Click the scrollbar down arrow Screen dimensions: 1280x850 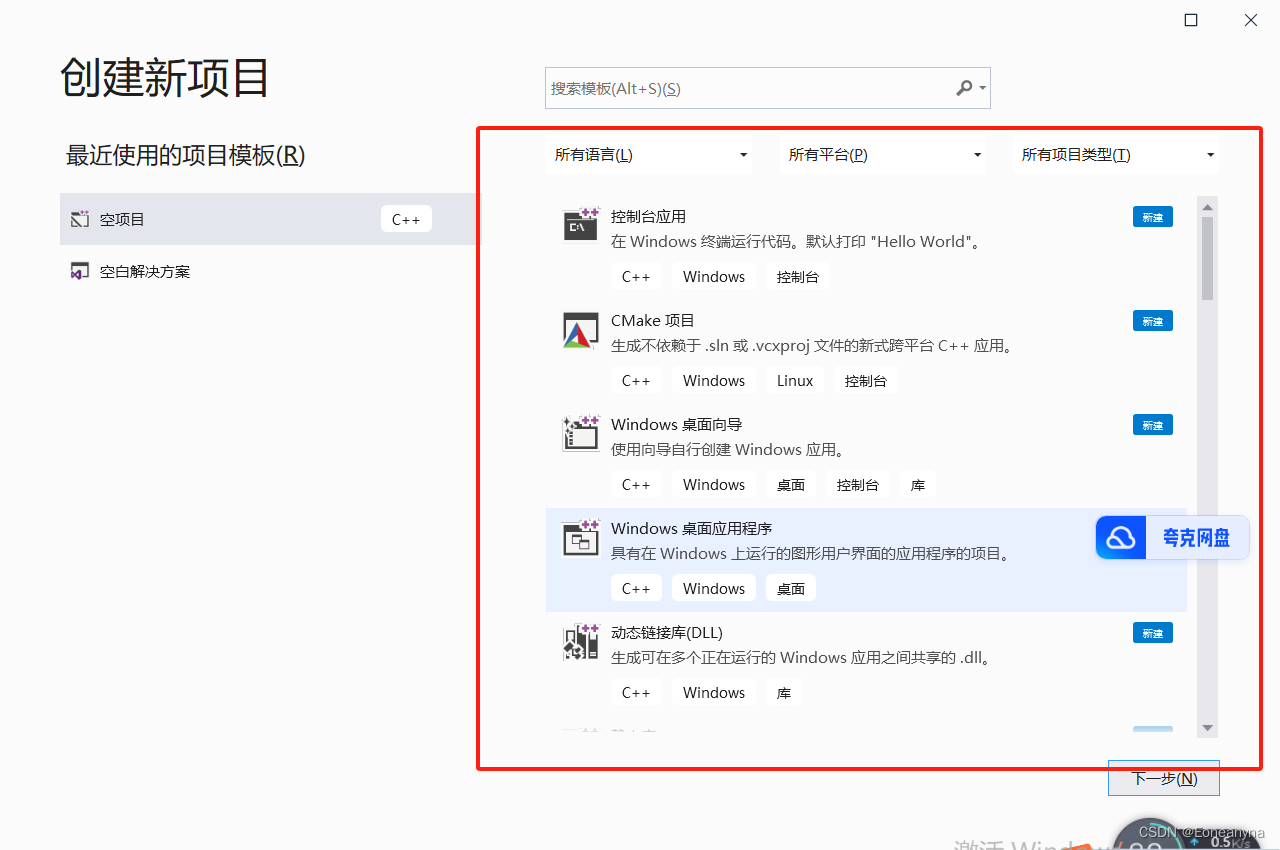pos(1207,728)
